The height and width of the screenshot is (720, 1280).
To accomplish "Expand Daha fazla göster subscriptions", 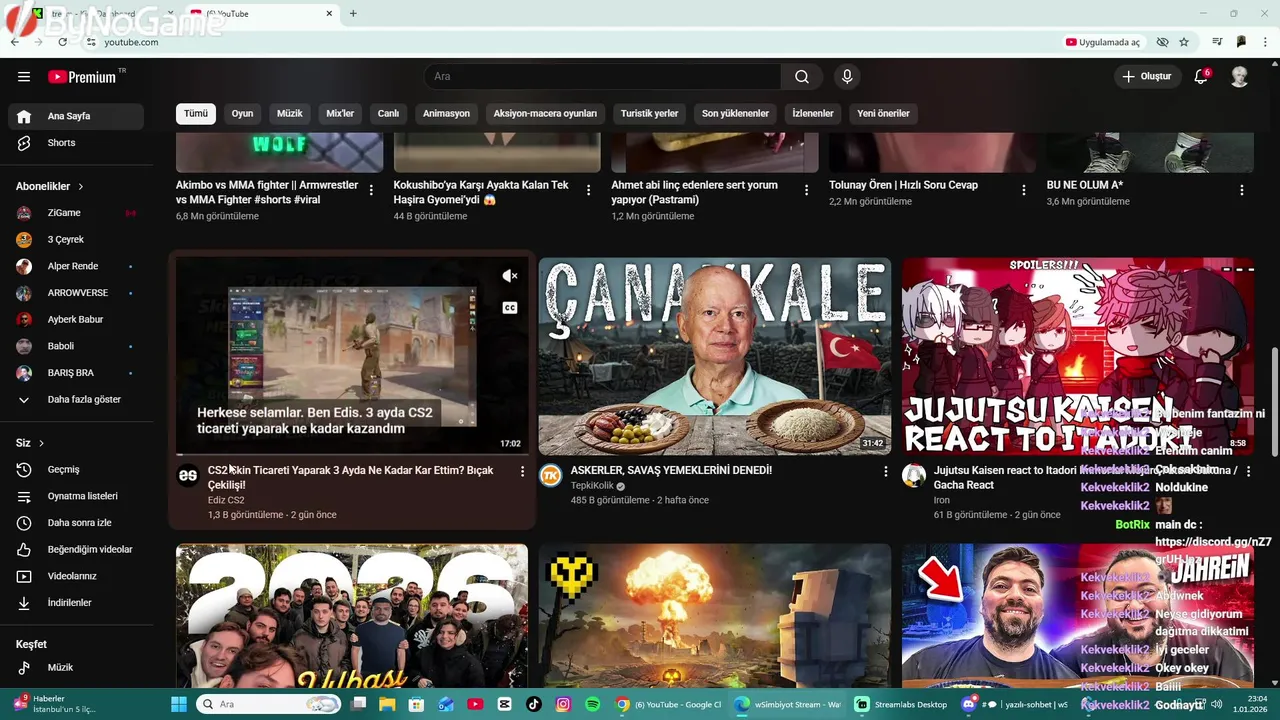I will point(76,400).
